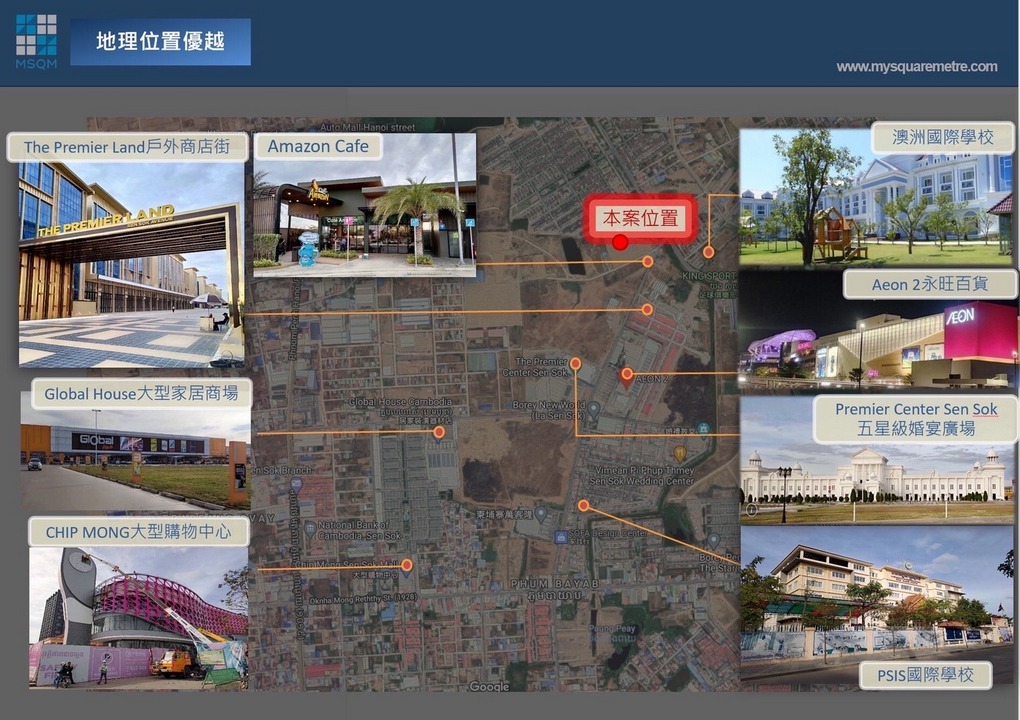Click the Google logo on the map
The image size is (1020, 720).
pyautogui.click(x=489, y=686)
